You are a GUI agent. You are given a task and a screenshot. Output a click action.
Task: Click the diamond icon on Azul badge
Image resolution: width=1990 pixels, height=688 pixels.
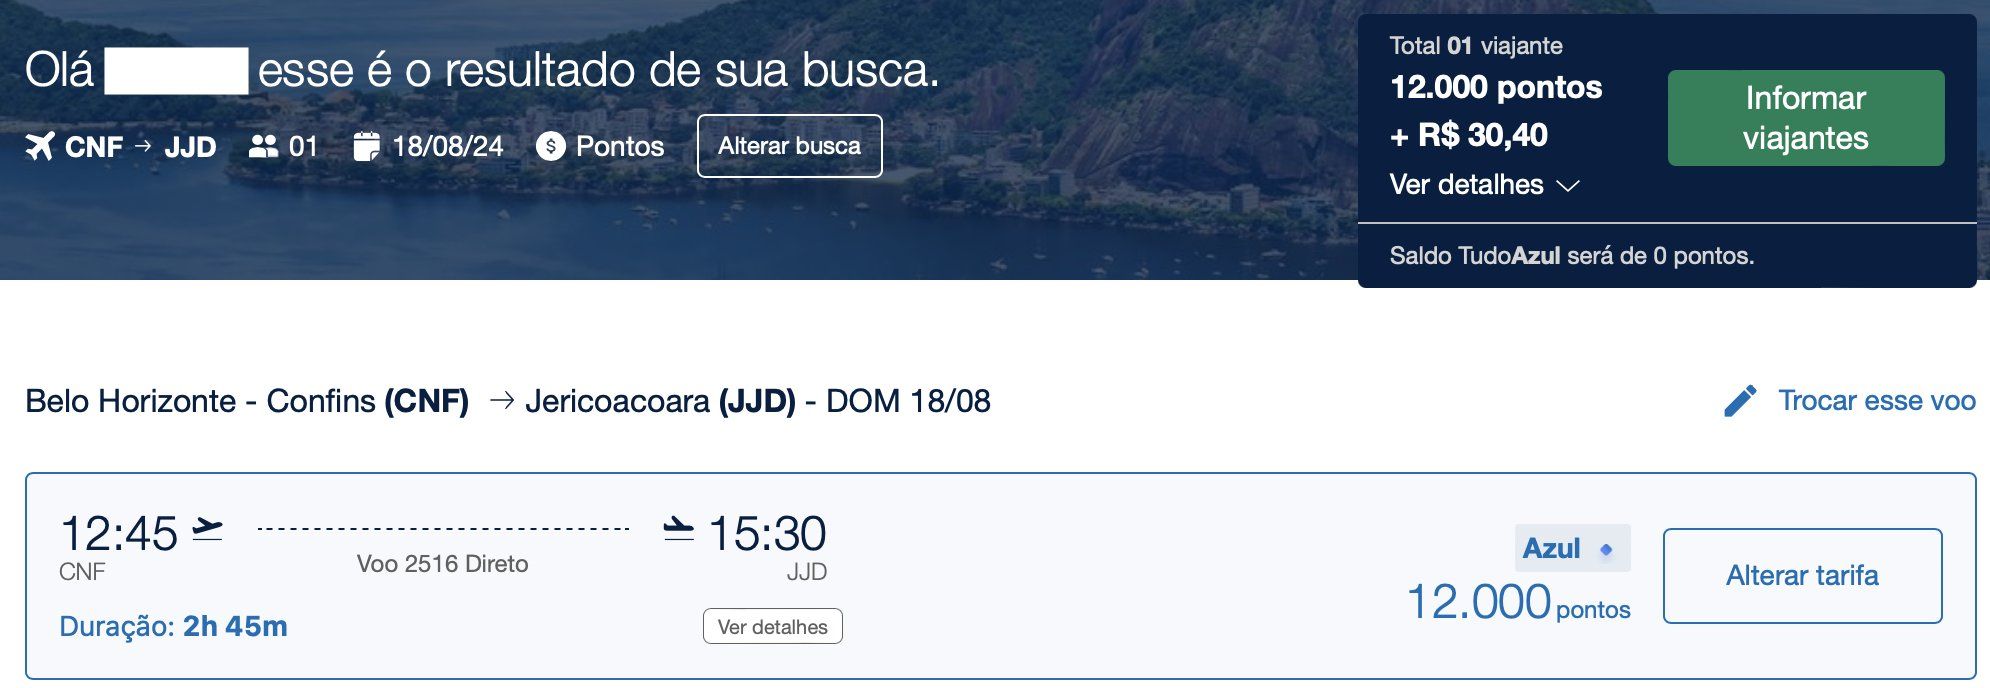(x=1606, y=549)
